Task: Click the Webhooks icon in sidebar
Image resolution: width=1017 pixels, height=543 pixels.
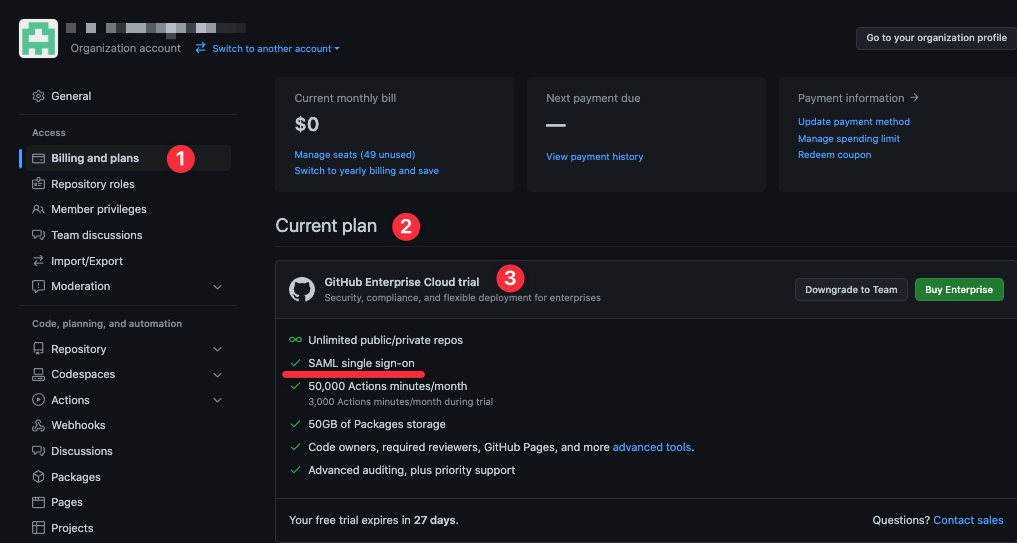Action: (39, 425)
